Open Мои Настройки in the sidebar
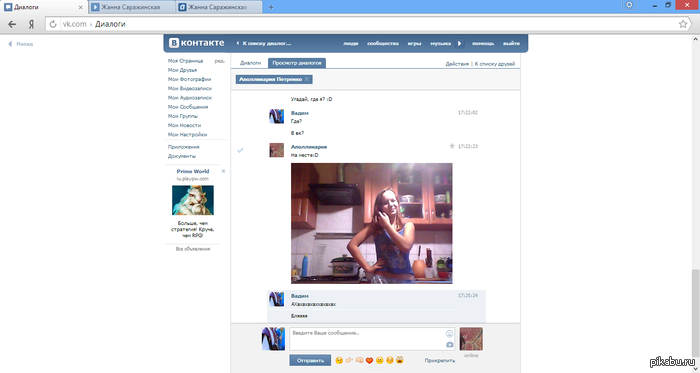The image size is (700, 373). point(188,134)
